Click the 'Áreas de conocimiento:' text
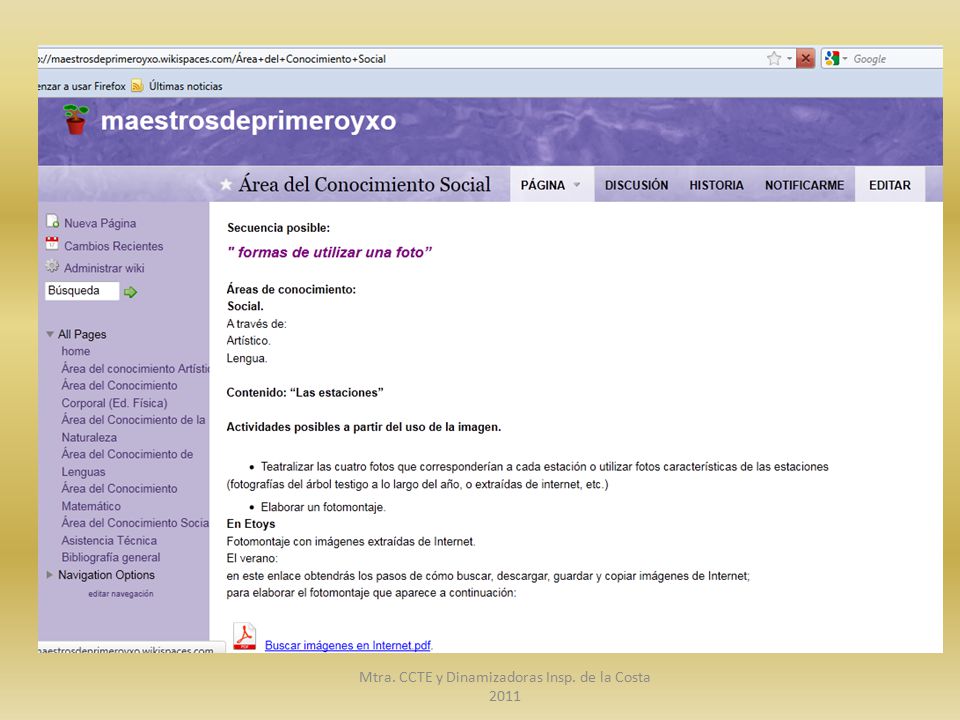Image resolution: width=960 pixels, height=720 pixels. coord(291,290)
